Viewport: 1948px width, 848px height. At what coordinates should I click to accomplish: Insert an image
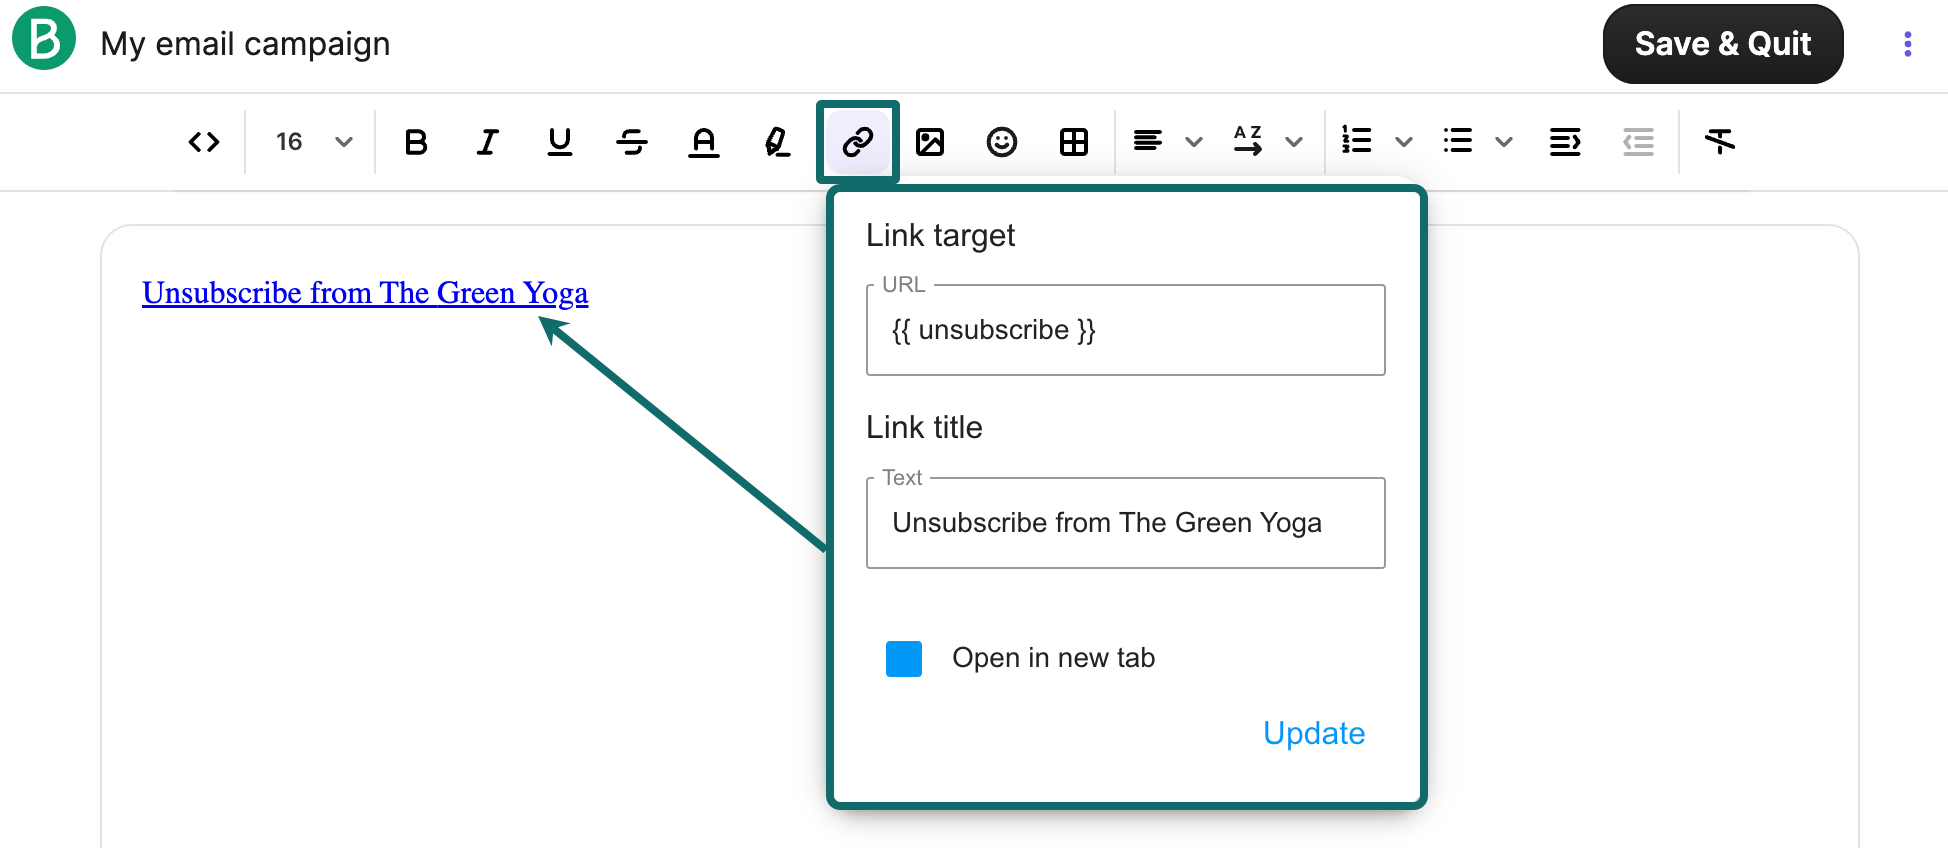pyautogui.click(x=930, y=142)
